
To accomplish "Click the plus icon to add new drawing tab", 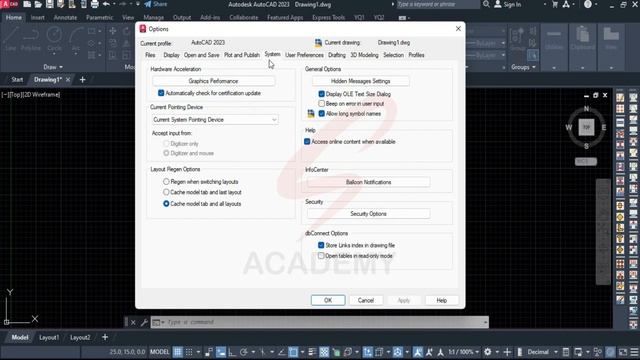I will coord(82,80).
